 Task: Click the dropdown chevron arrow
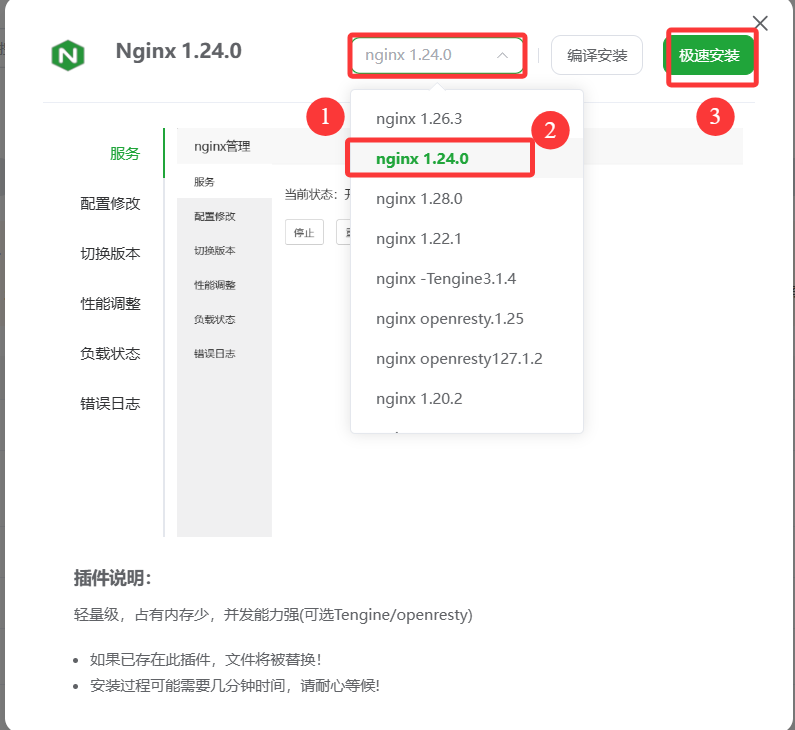[x=502, y=55]
